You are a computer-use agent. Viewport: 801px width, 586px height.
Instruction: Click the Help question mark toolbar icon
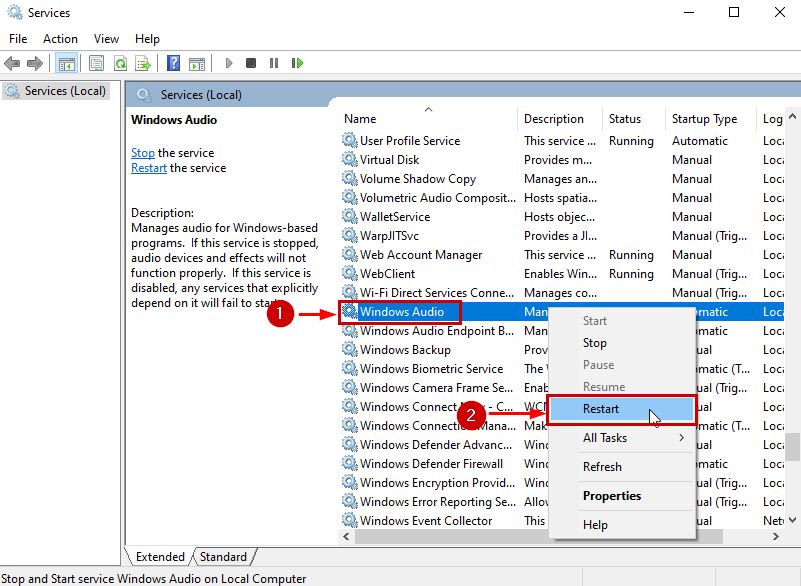tap(174, 63)
